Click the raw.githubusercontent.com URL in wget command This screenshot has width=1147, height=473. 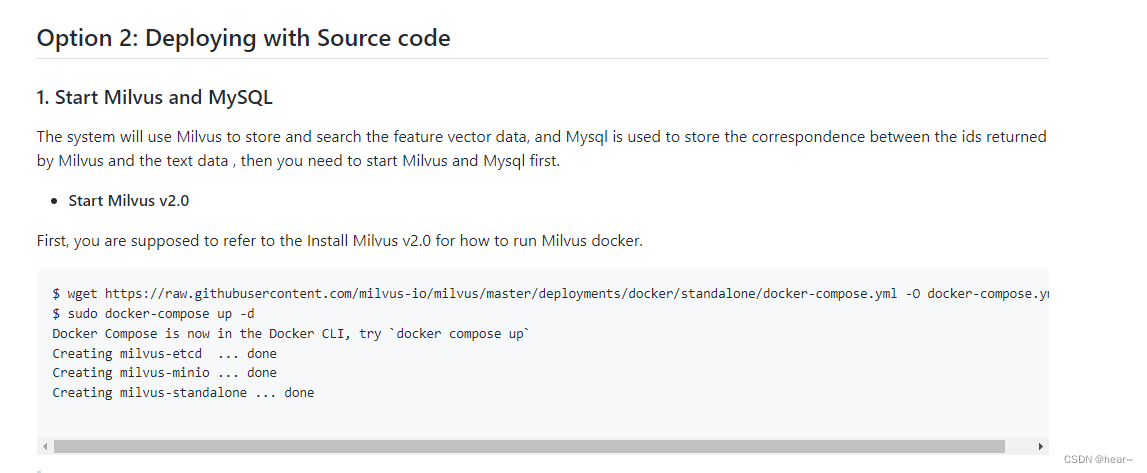(501, 294)
